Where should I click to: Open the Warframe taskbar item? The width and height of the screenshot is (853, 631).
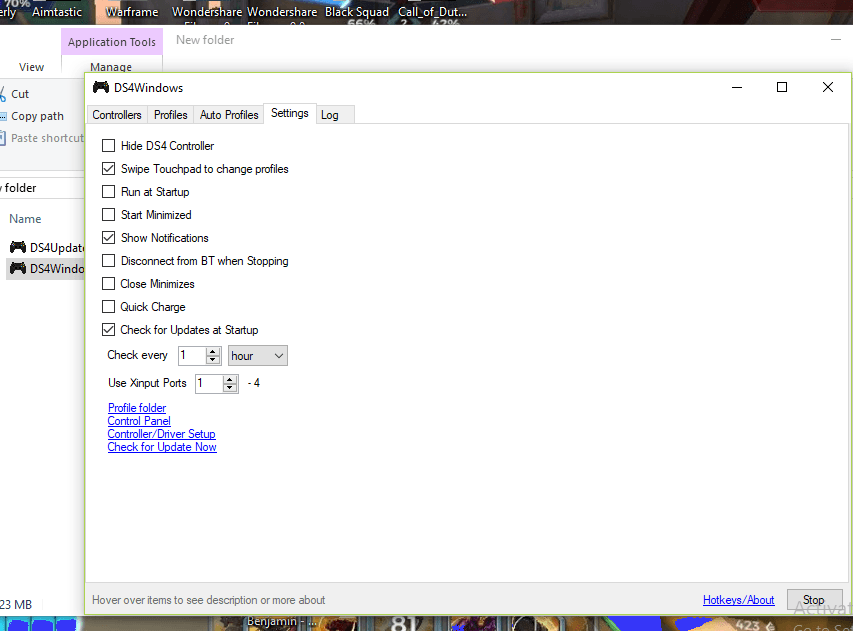(131, 12)
